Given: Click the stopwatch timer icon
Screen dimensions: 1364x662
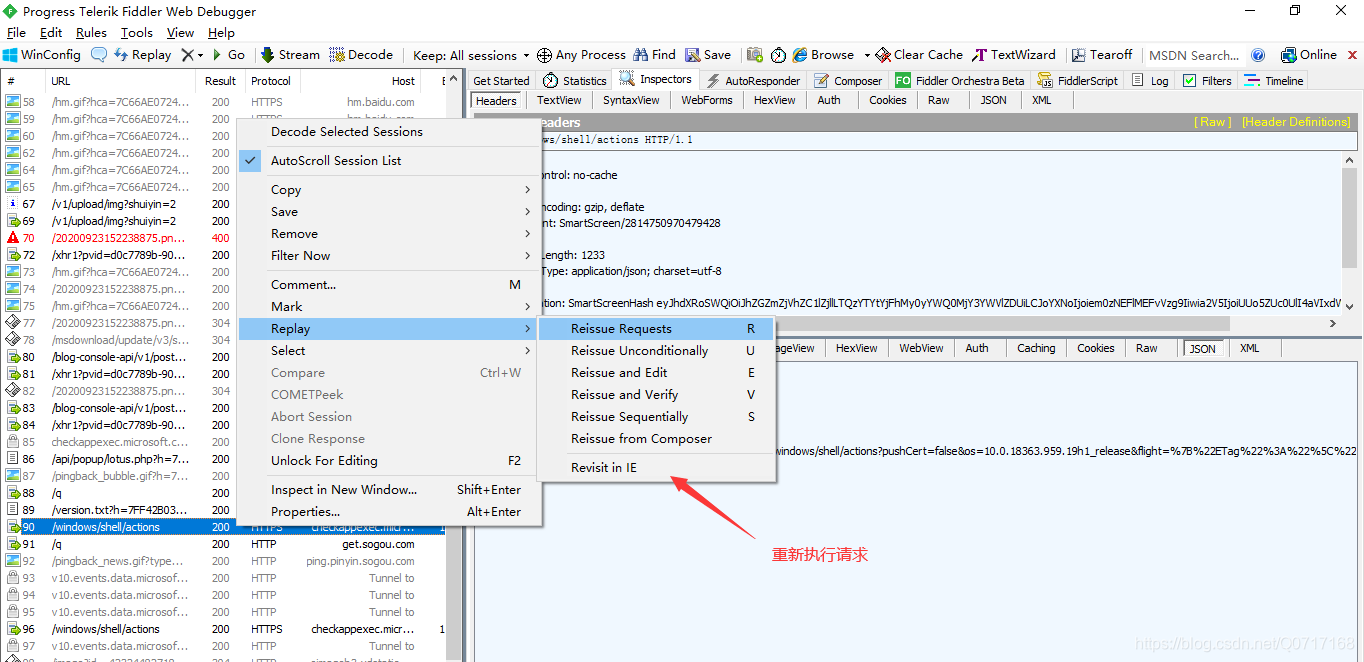Looking at the screenshot, I should (x=777, y=55).
